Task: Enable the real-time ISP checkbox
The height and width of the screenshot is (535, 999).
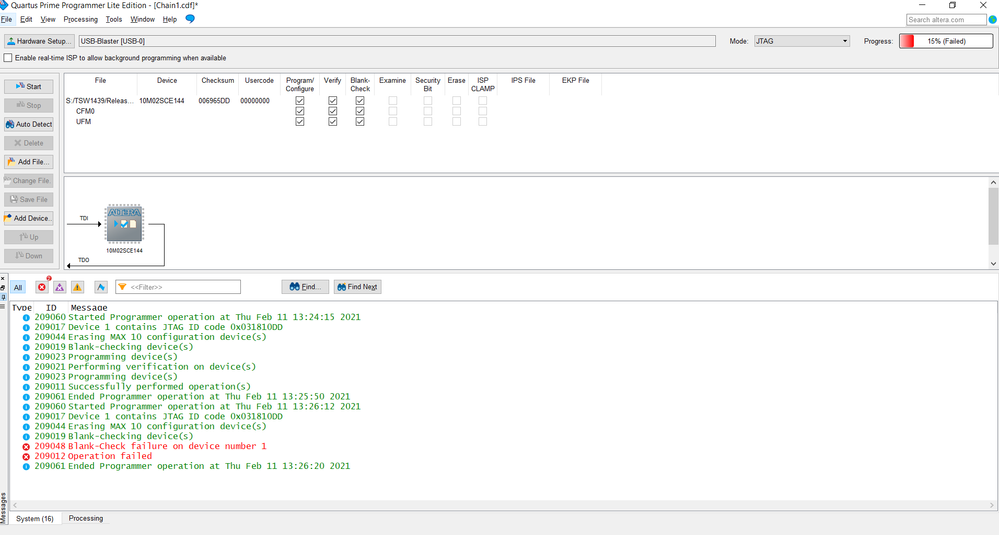Action: click(x=9, y=58)
